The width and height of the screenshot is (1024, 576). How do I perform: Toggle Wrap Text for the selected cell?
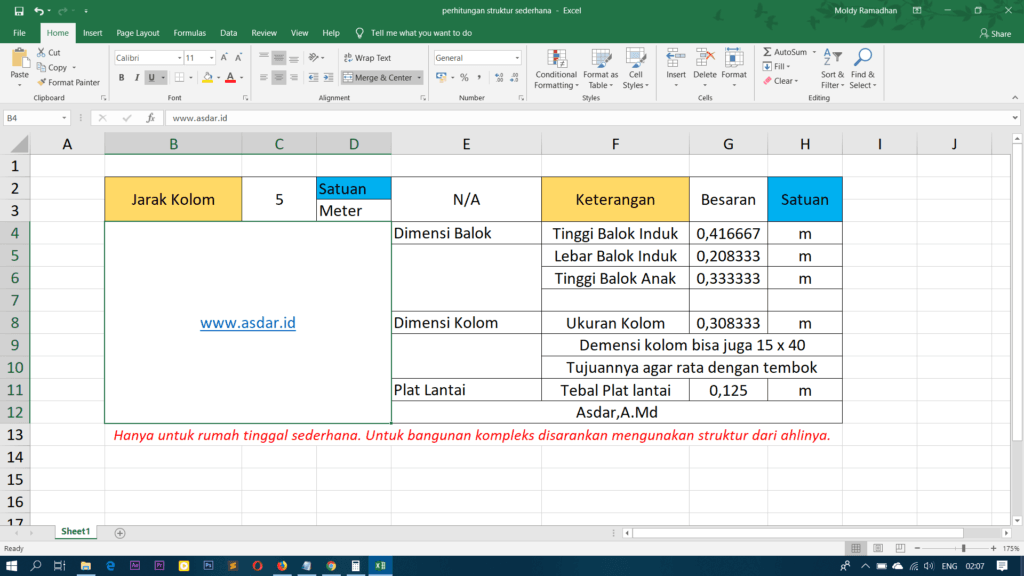[366, 58]
